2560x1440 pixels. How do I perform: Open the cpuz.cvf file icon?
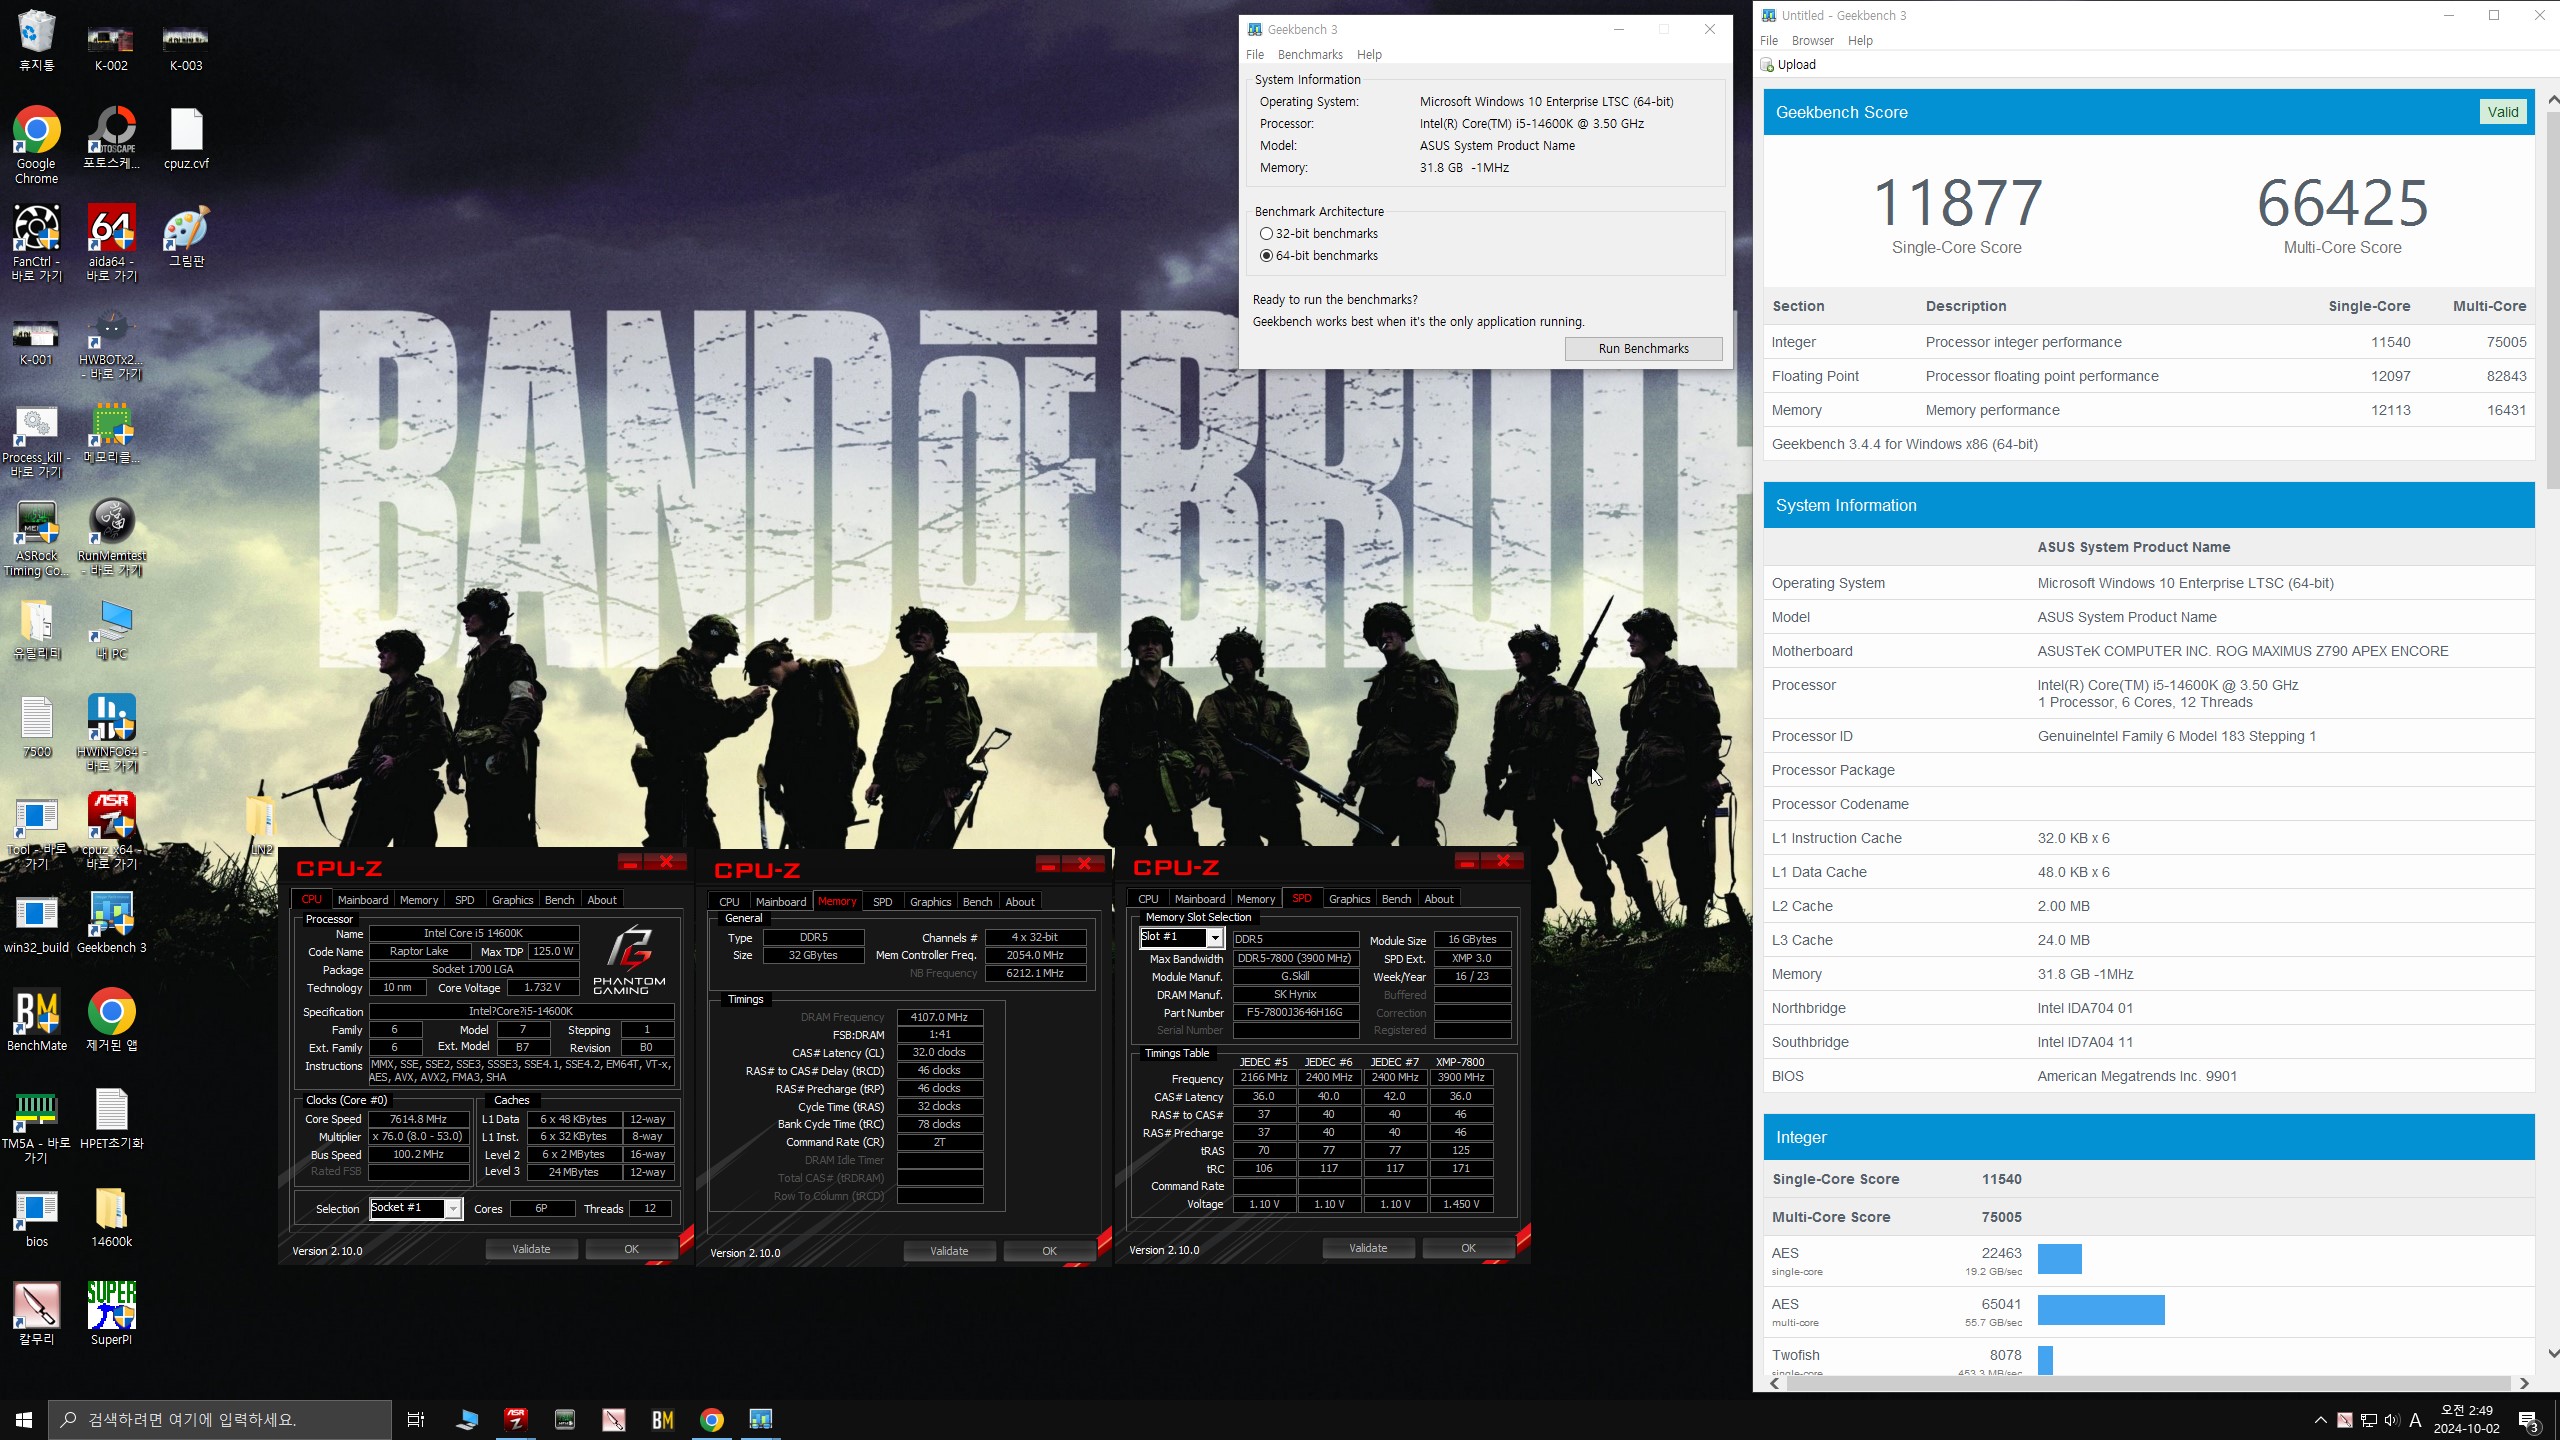[186, 138]
